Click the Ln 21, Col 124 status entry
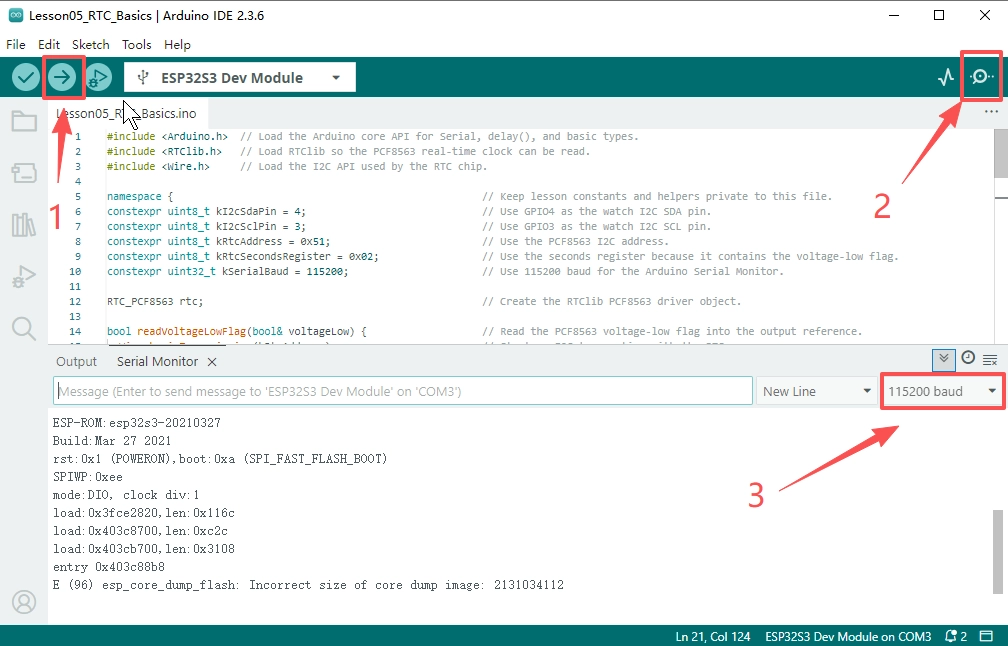Viewport: 1008px width, 646px height. click(712, 636)
